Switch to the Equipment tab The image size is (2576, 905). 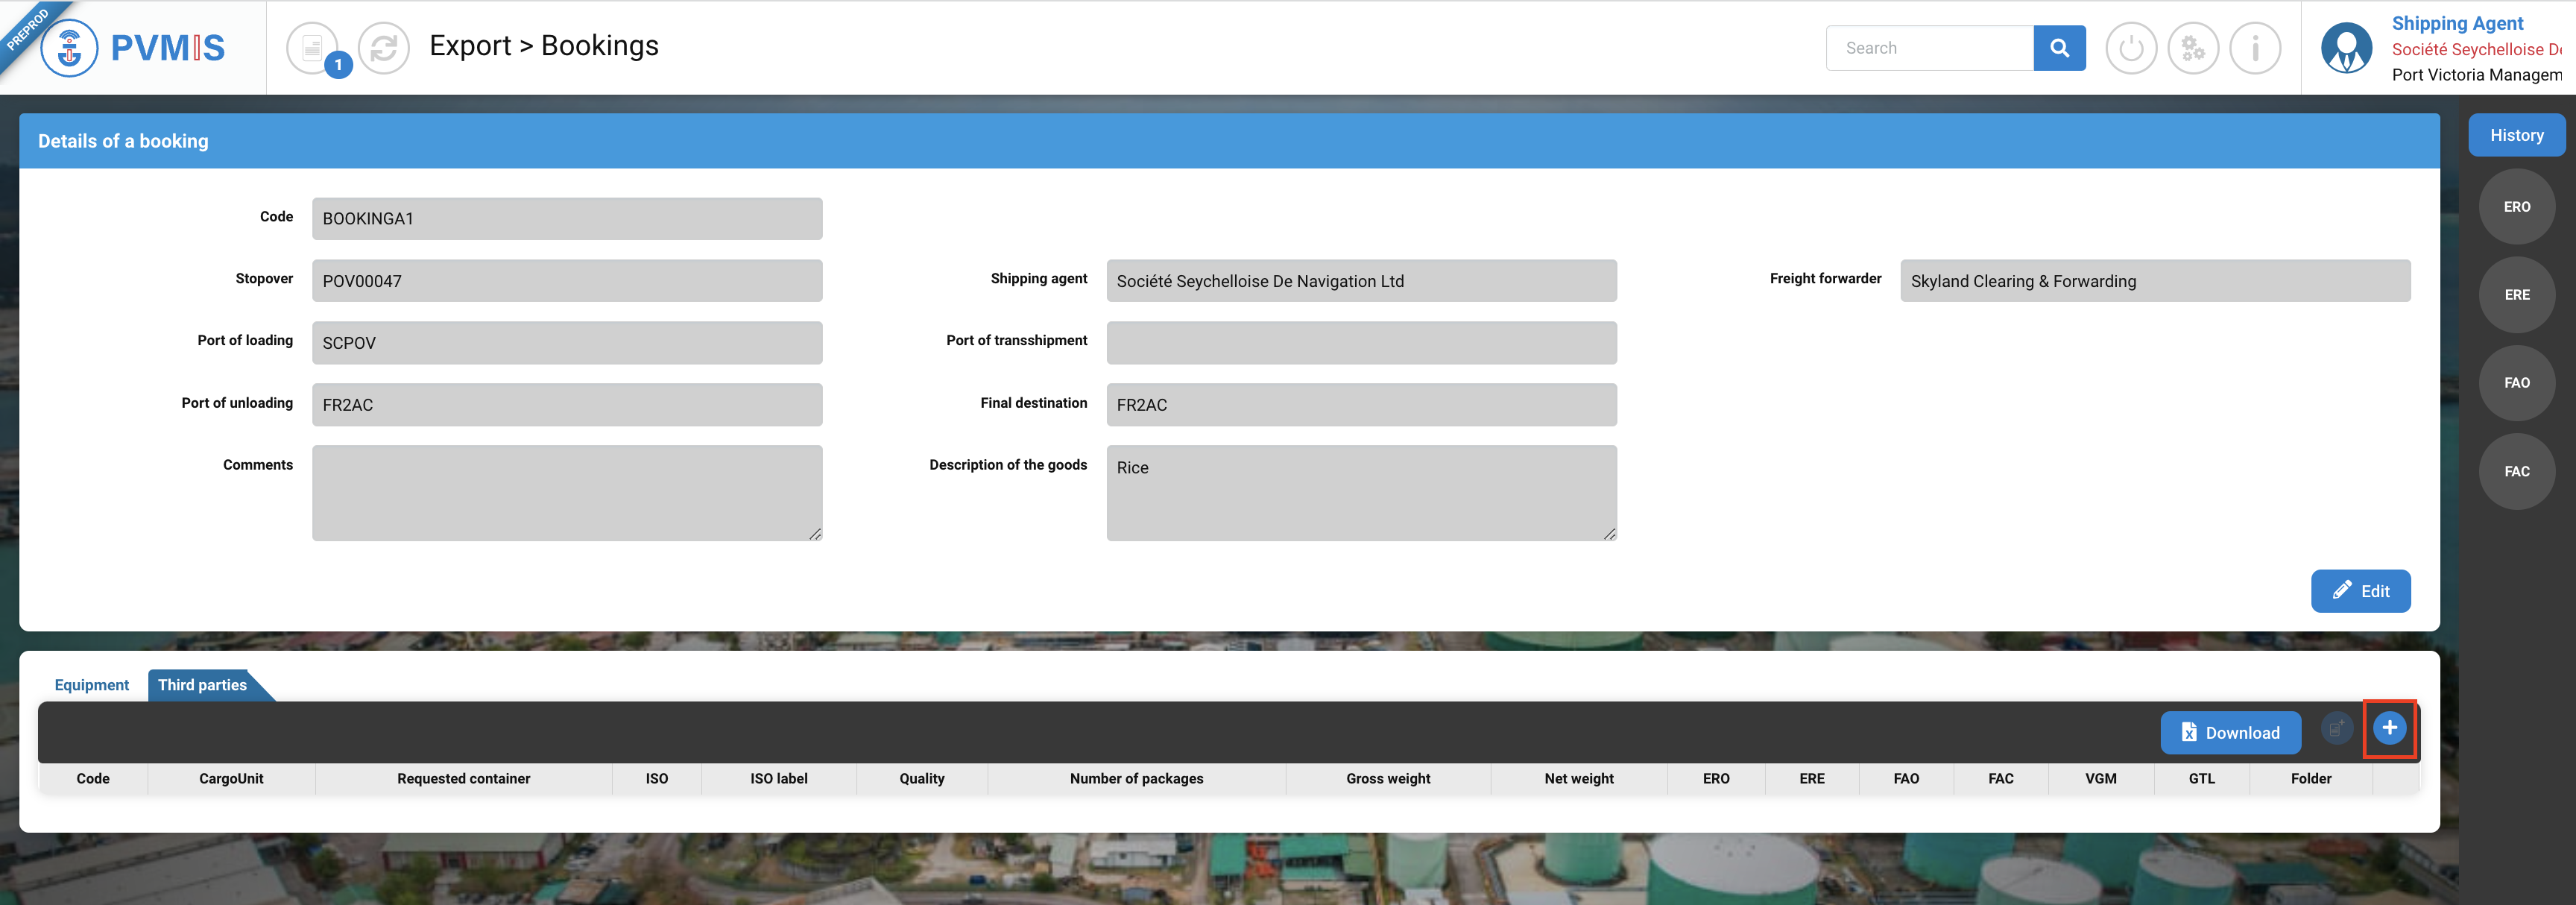(x=91, y=685)
